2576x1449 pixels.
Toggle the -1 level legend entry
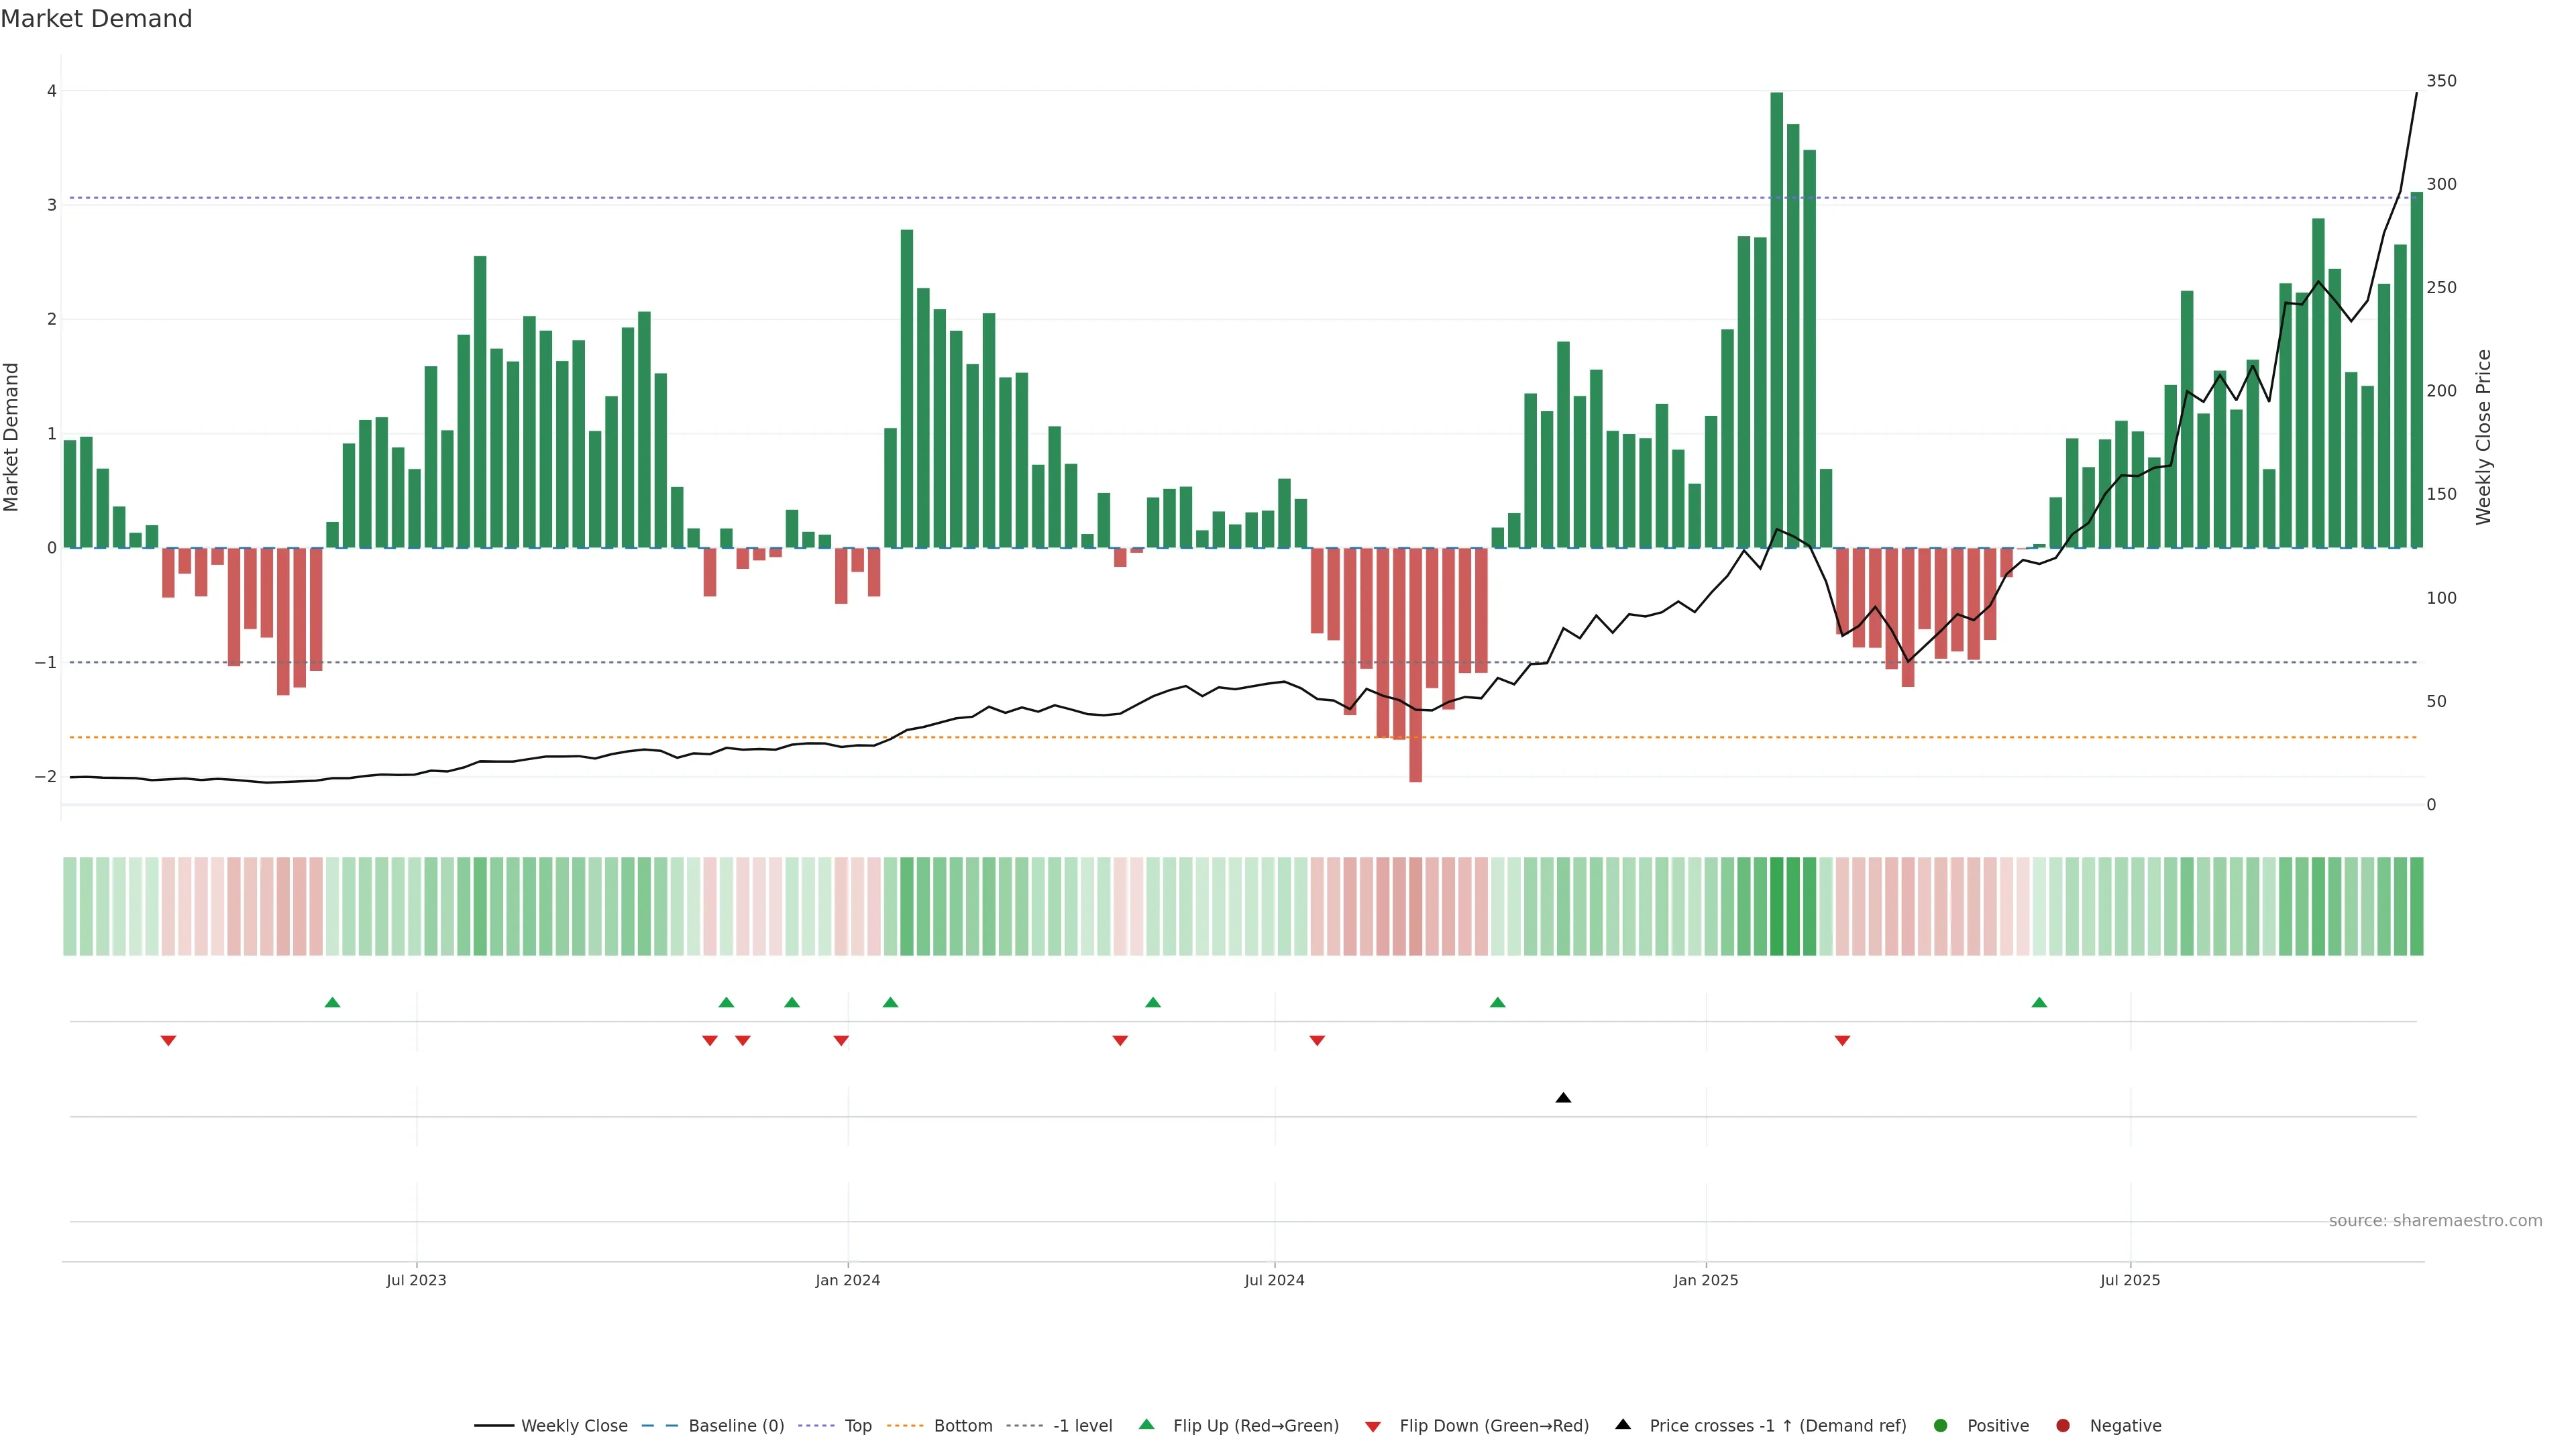1082,1426
